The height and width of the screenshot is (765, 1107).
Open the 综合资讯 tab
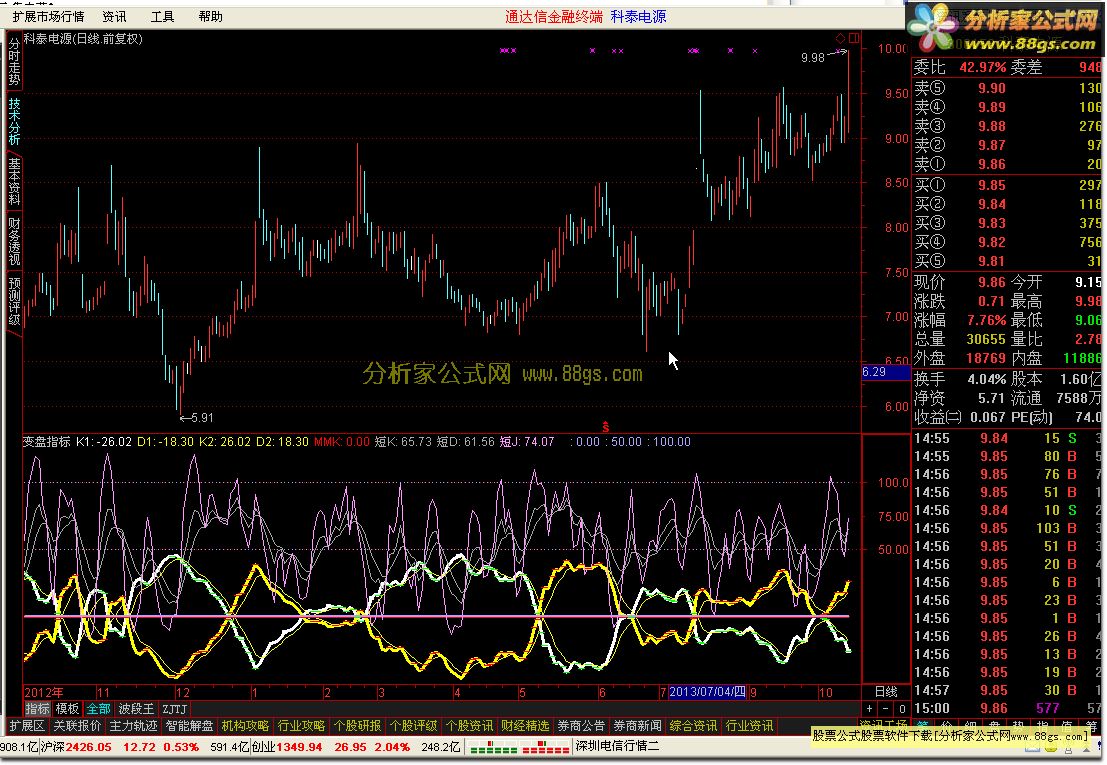tap(693, 725)
